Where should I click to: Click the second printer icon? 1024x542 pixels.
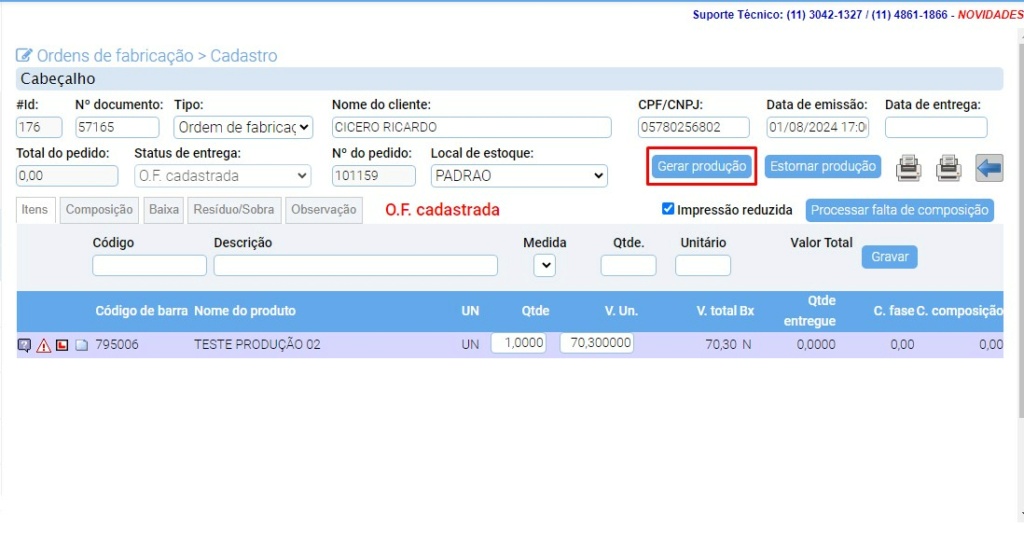[948, 168]
